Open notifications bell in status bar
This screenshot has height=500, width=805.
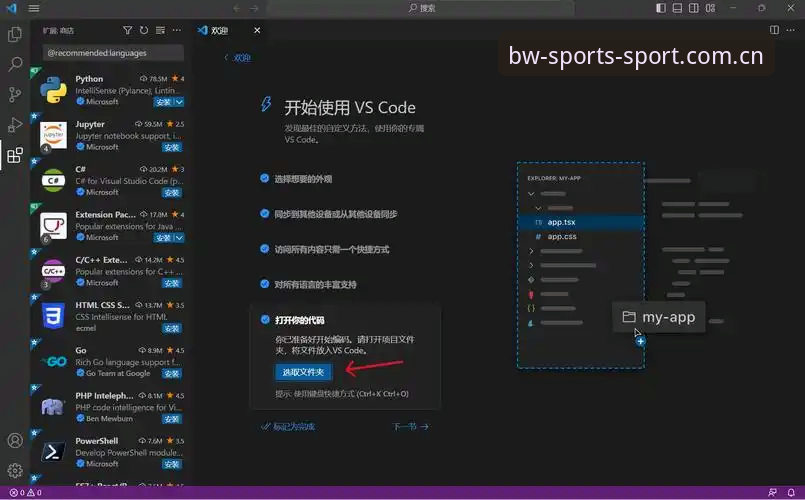(x=791, y=493)
